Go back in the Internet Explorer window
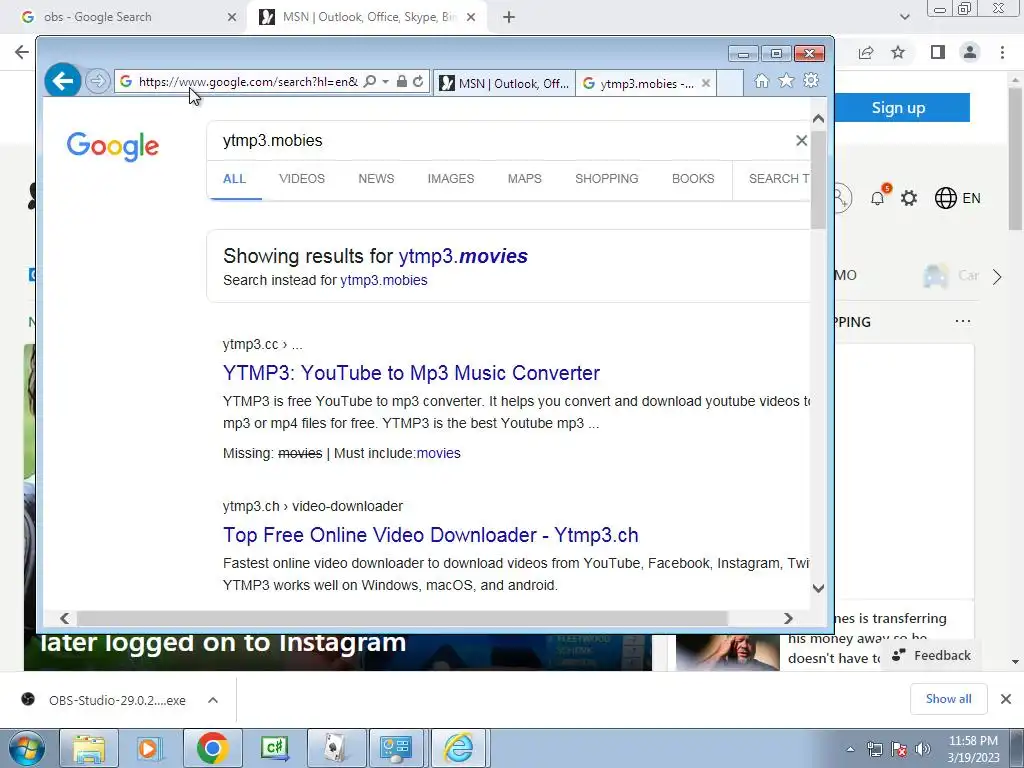This screenshot has height=768, width=1024. (x=63, y=81)
